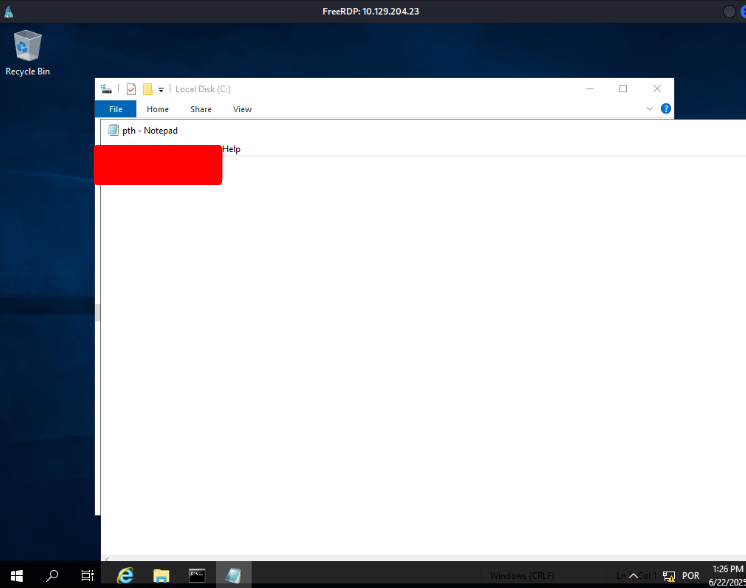Open Task View on the taskbar
Image resolution: width=746 pixels, height=588 pixels.
point(88,575)
